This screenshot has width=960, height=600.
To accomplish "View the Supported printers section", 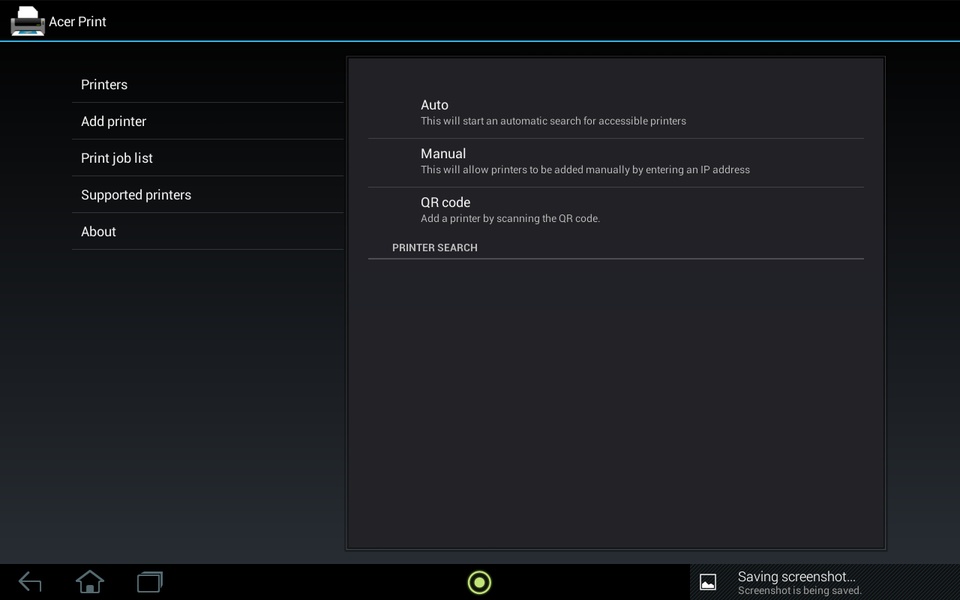I will click(x=208, y=195).
